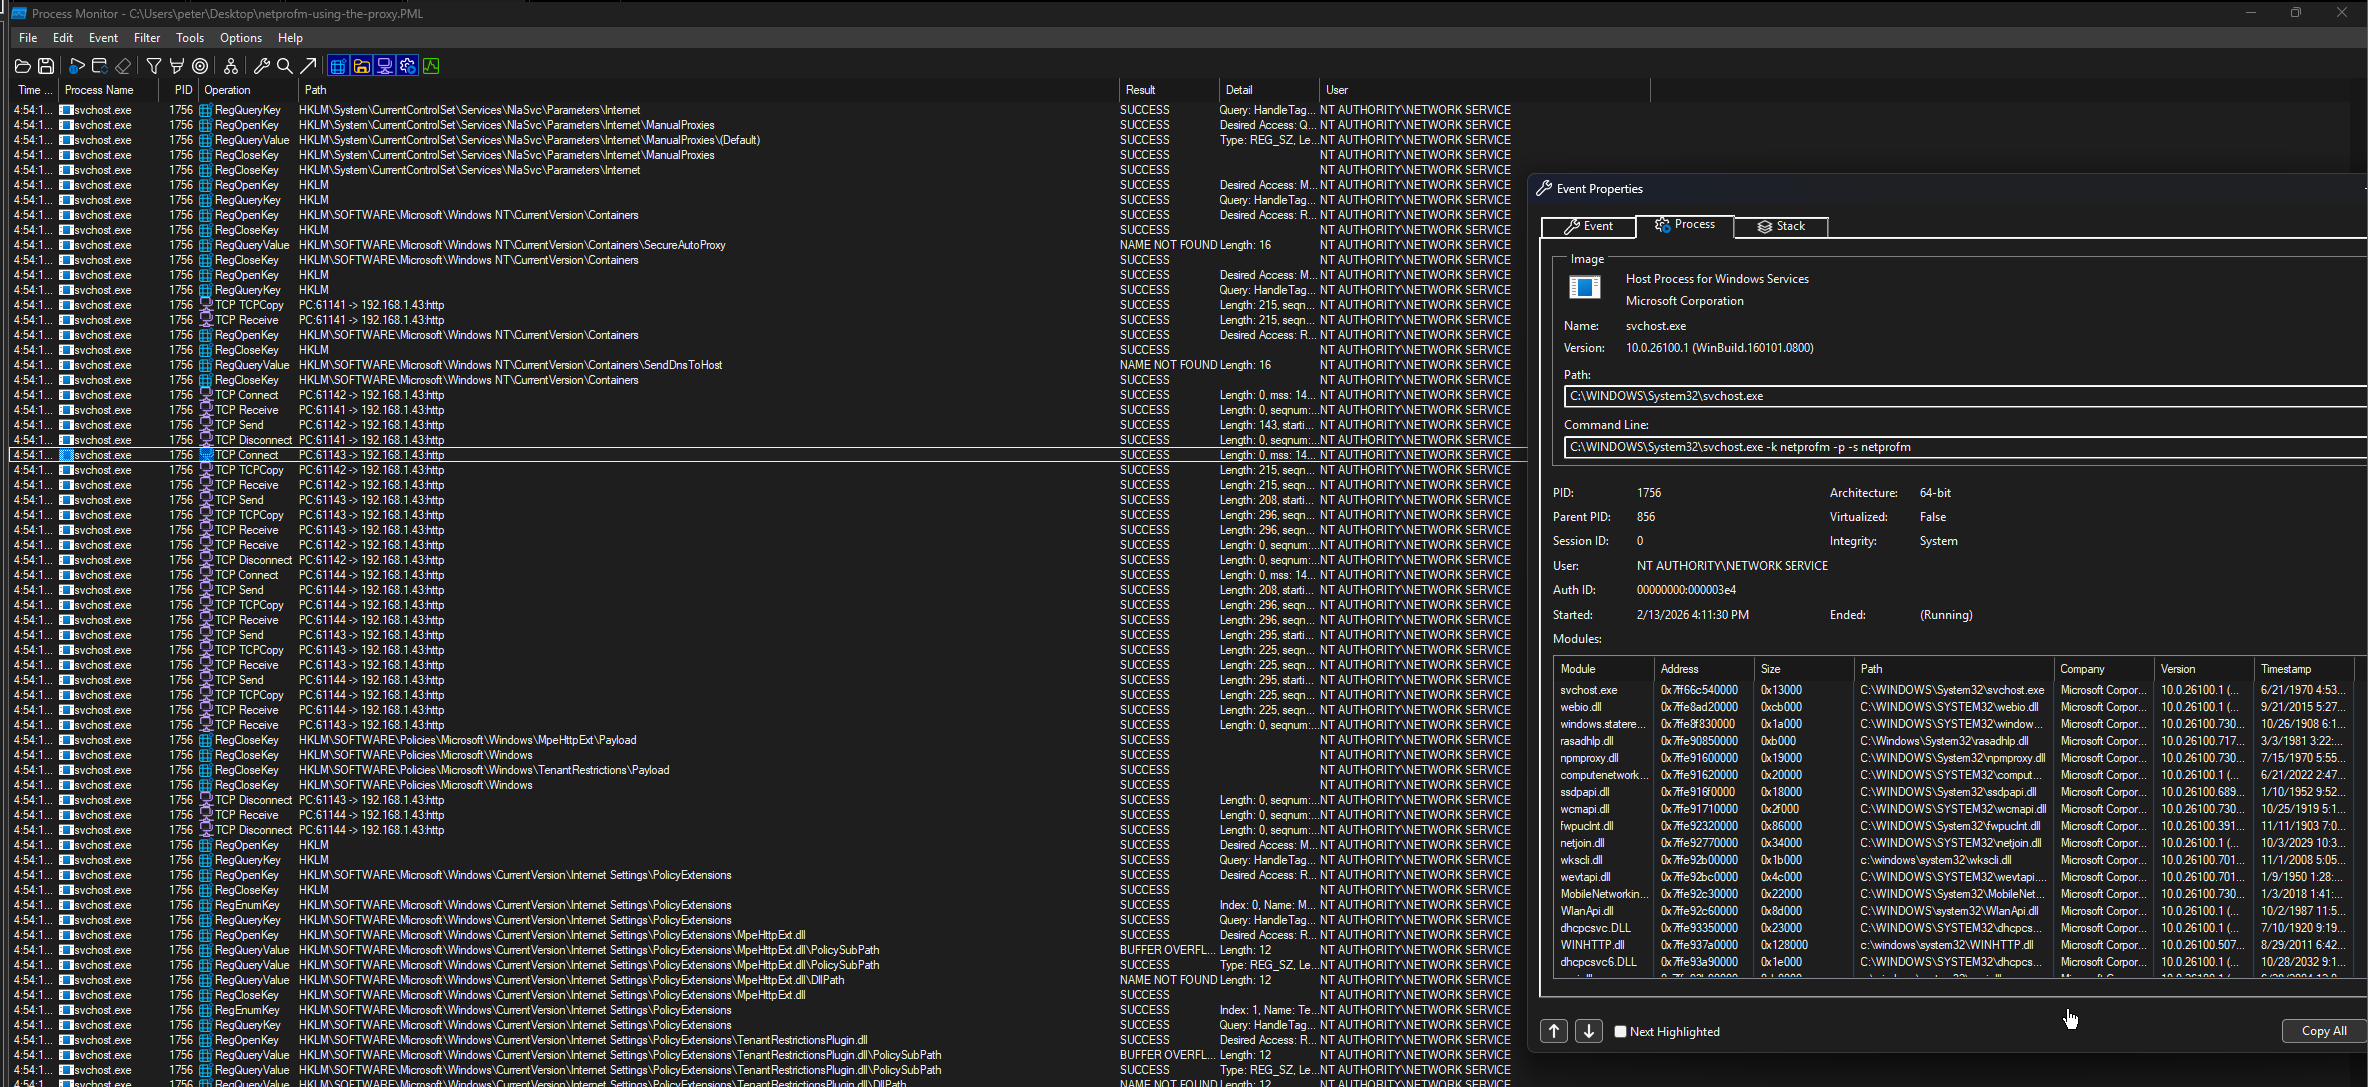Click the Save floppy-disk icon
2368x1087 pixels.
(46, 66)
